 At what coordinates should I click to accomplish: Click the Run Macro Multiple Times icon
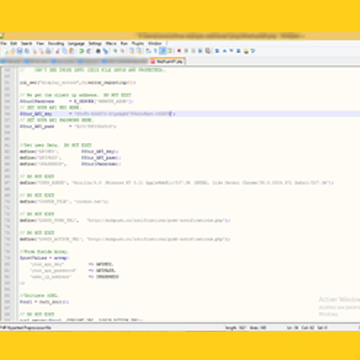200,51
